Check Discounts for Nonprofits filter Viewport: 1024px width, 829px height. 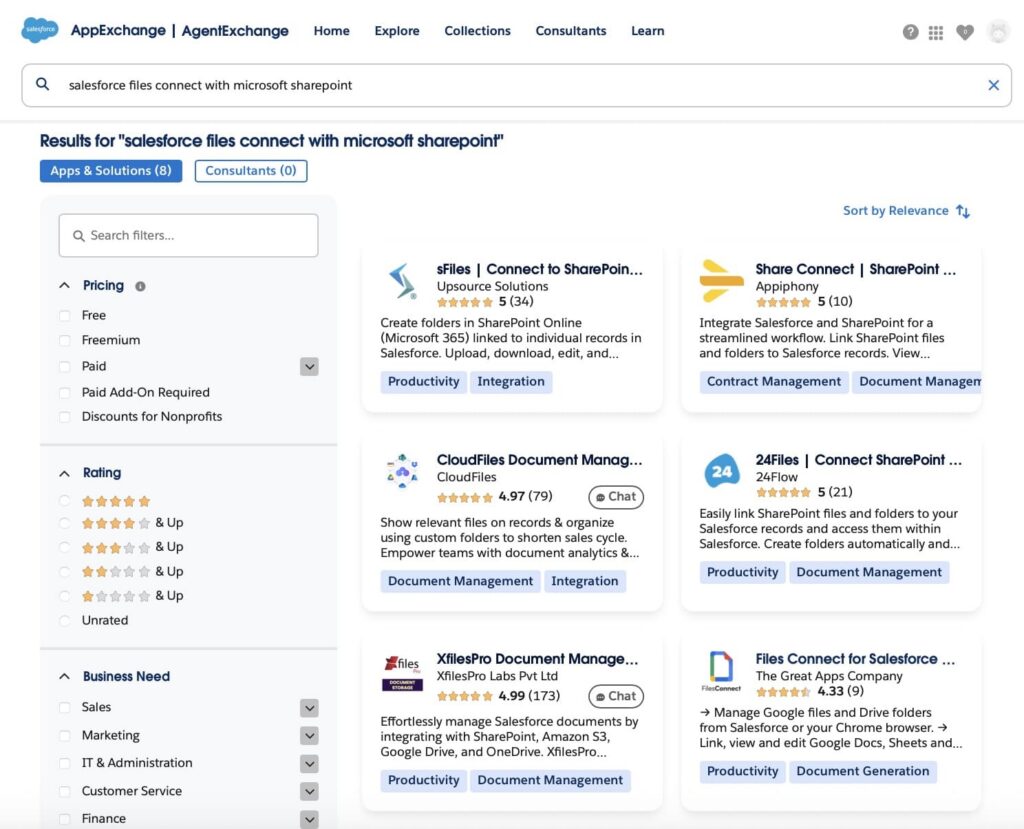tap(65, 417)
